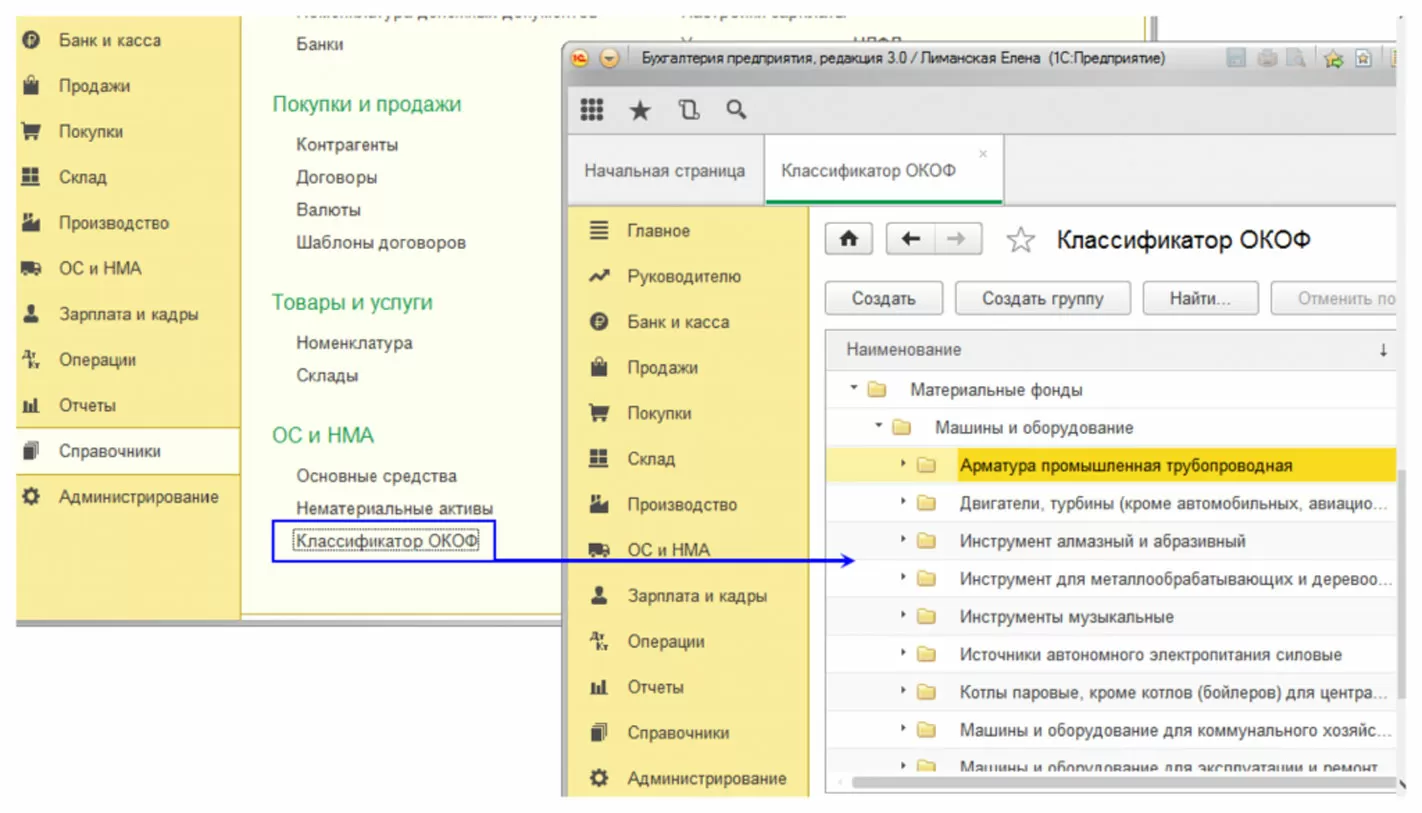Image resolution: width=1422 pixels, height=813 pixels.
Task: Select the Арматура промышленная трубопроводная row
Action: (1125, 465)
